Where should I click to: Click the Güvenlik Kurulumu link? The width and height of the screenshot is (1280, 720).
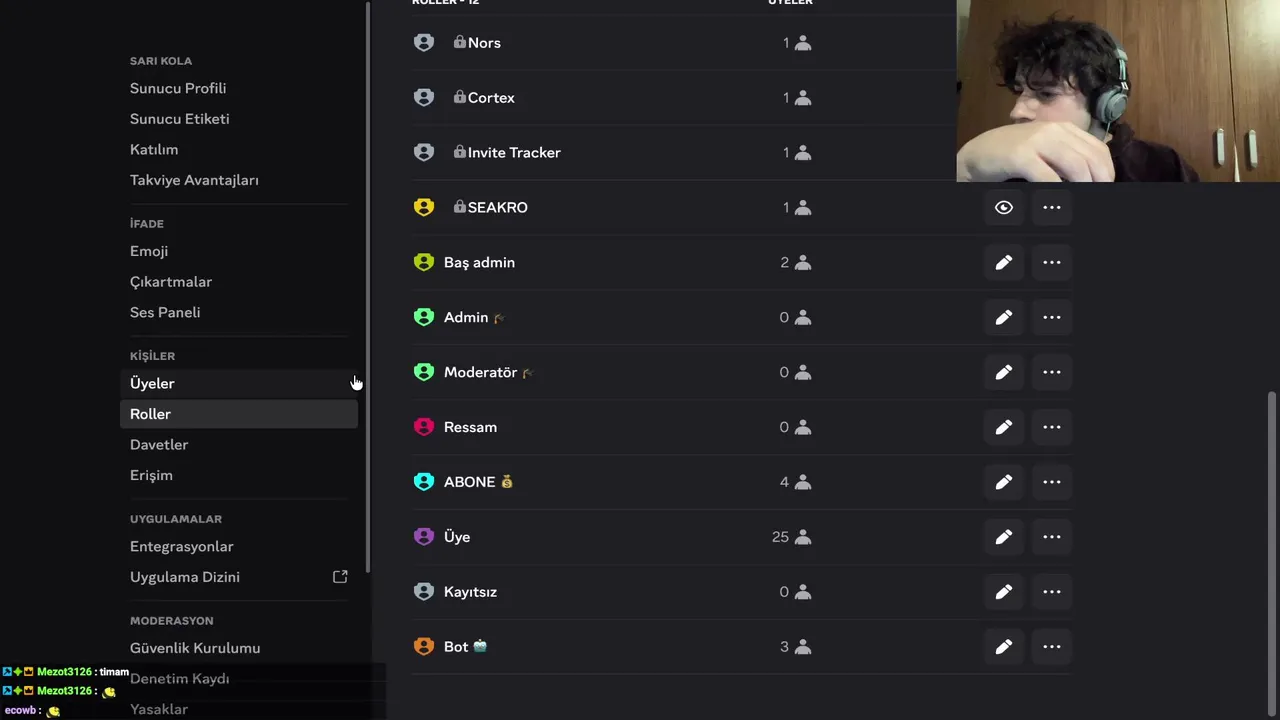tap(195, 648)
